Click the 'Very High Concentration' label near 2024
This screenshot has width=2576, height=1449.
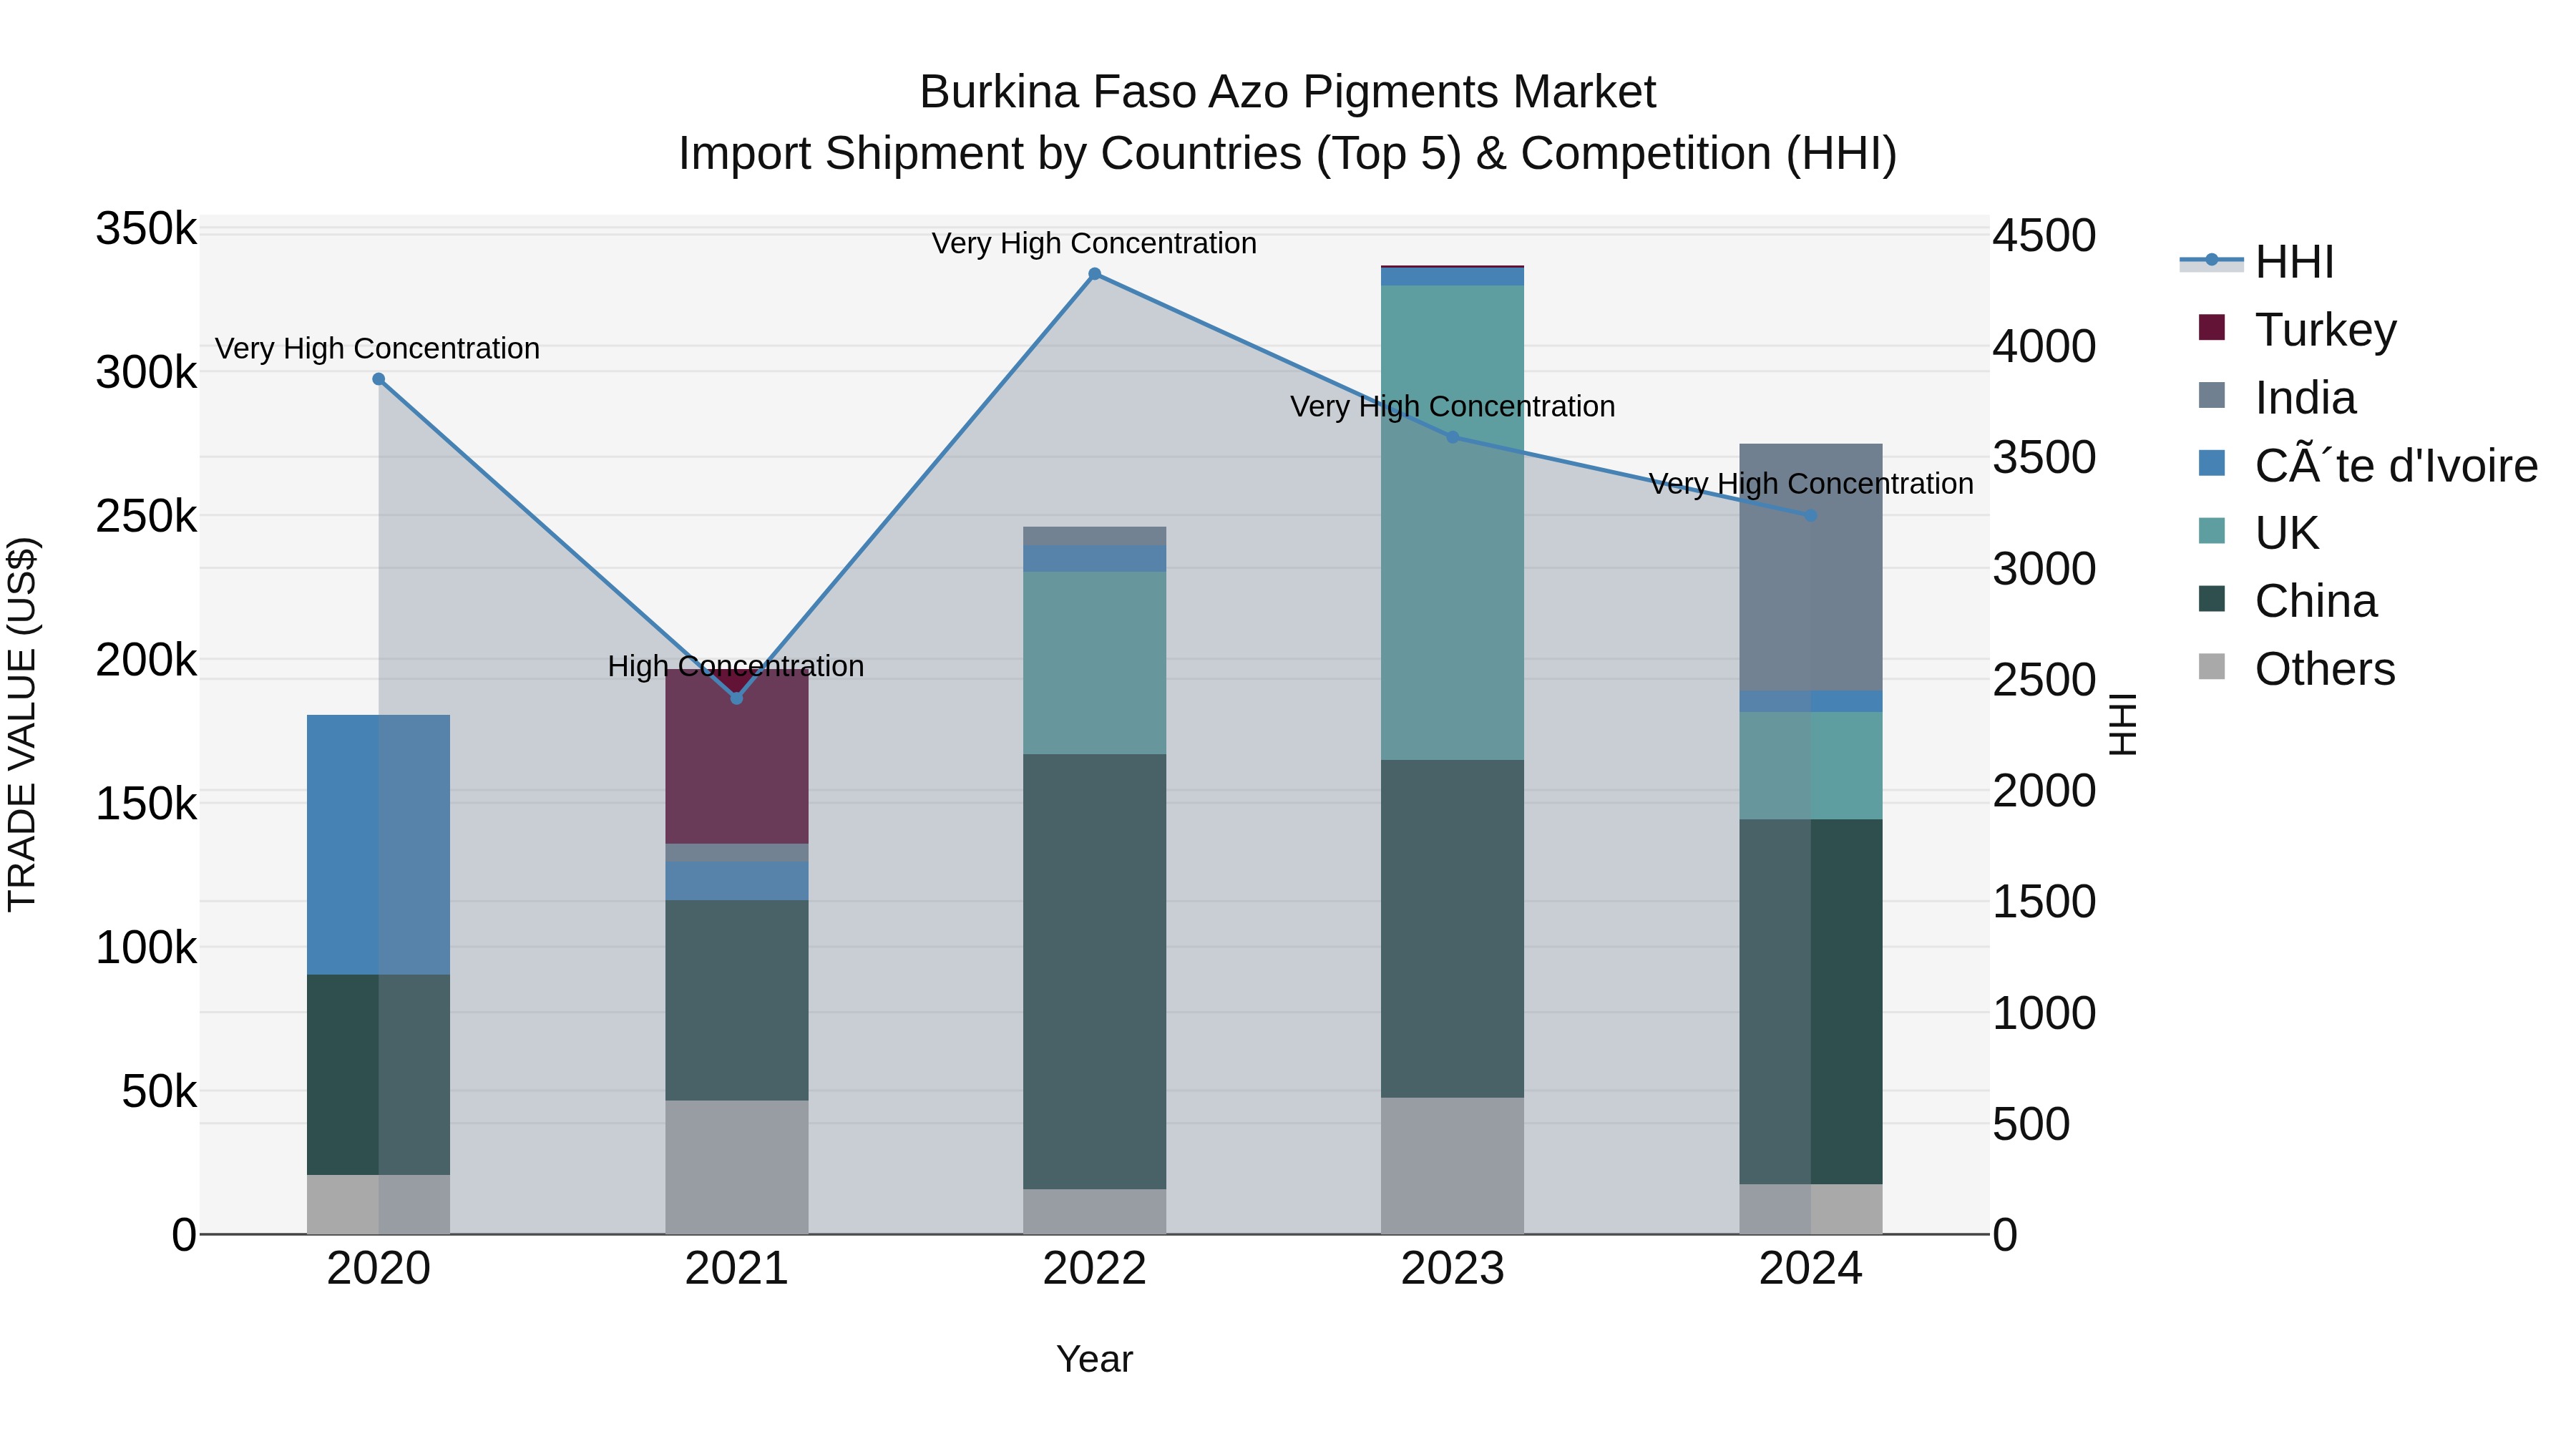pos(1811,483)
